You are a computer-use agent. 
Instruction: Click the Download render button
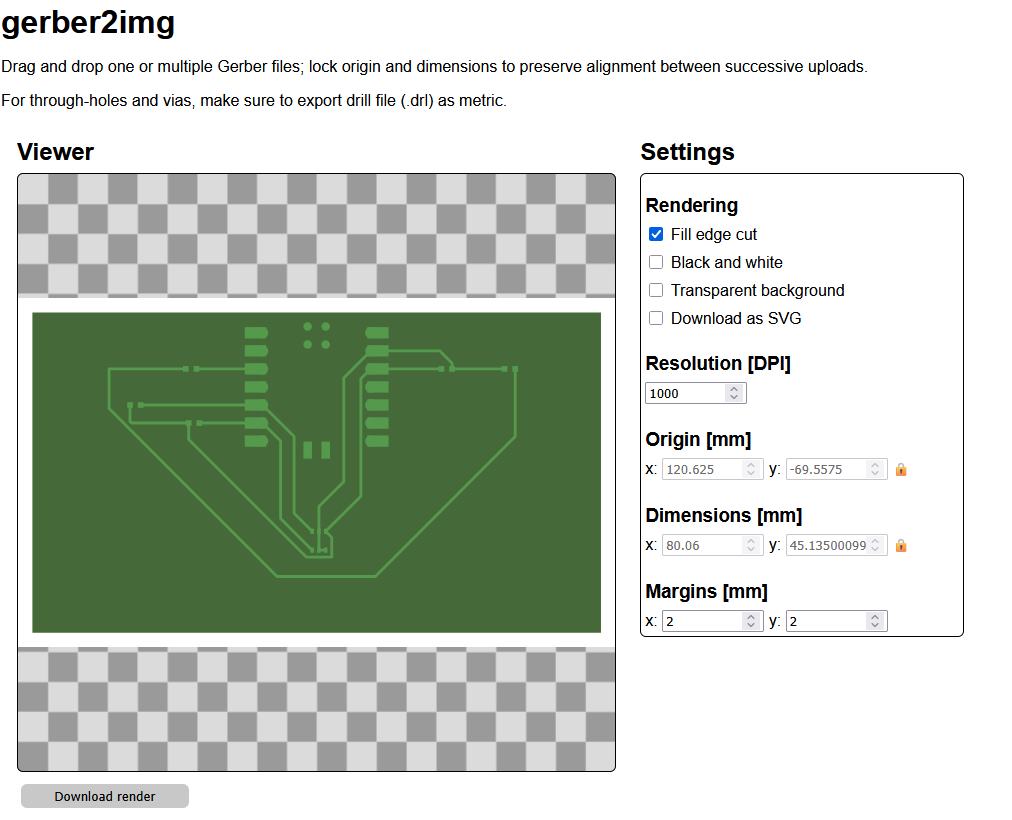[x=105, y=796]
